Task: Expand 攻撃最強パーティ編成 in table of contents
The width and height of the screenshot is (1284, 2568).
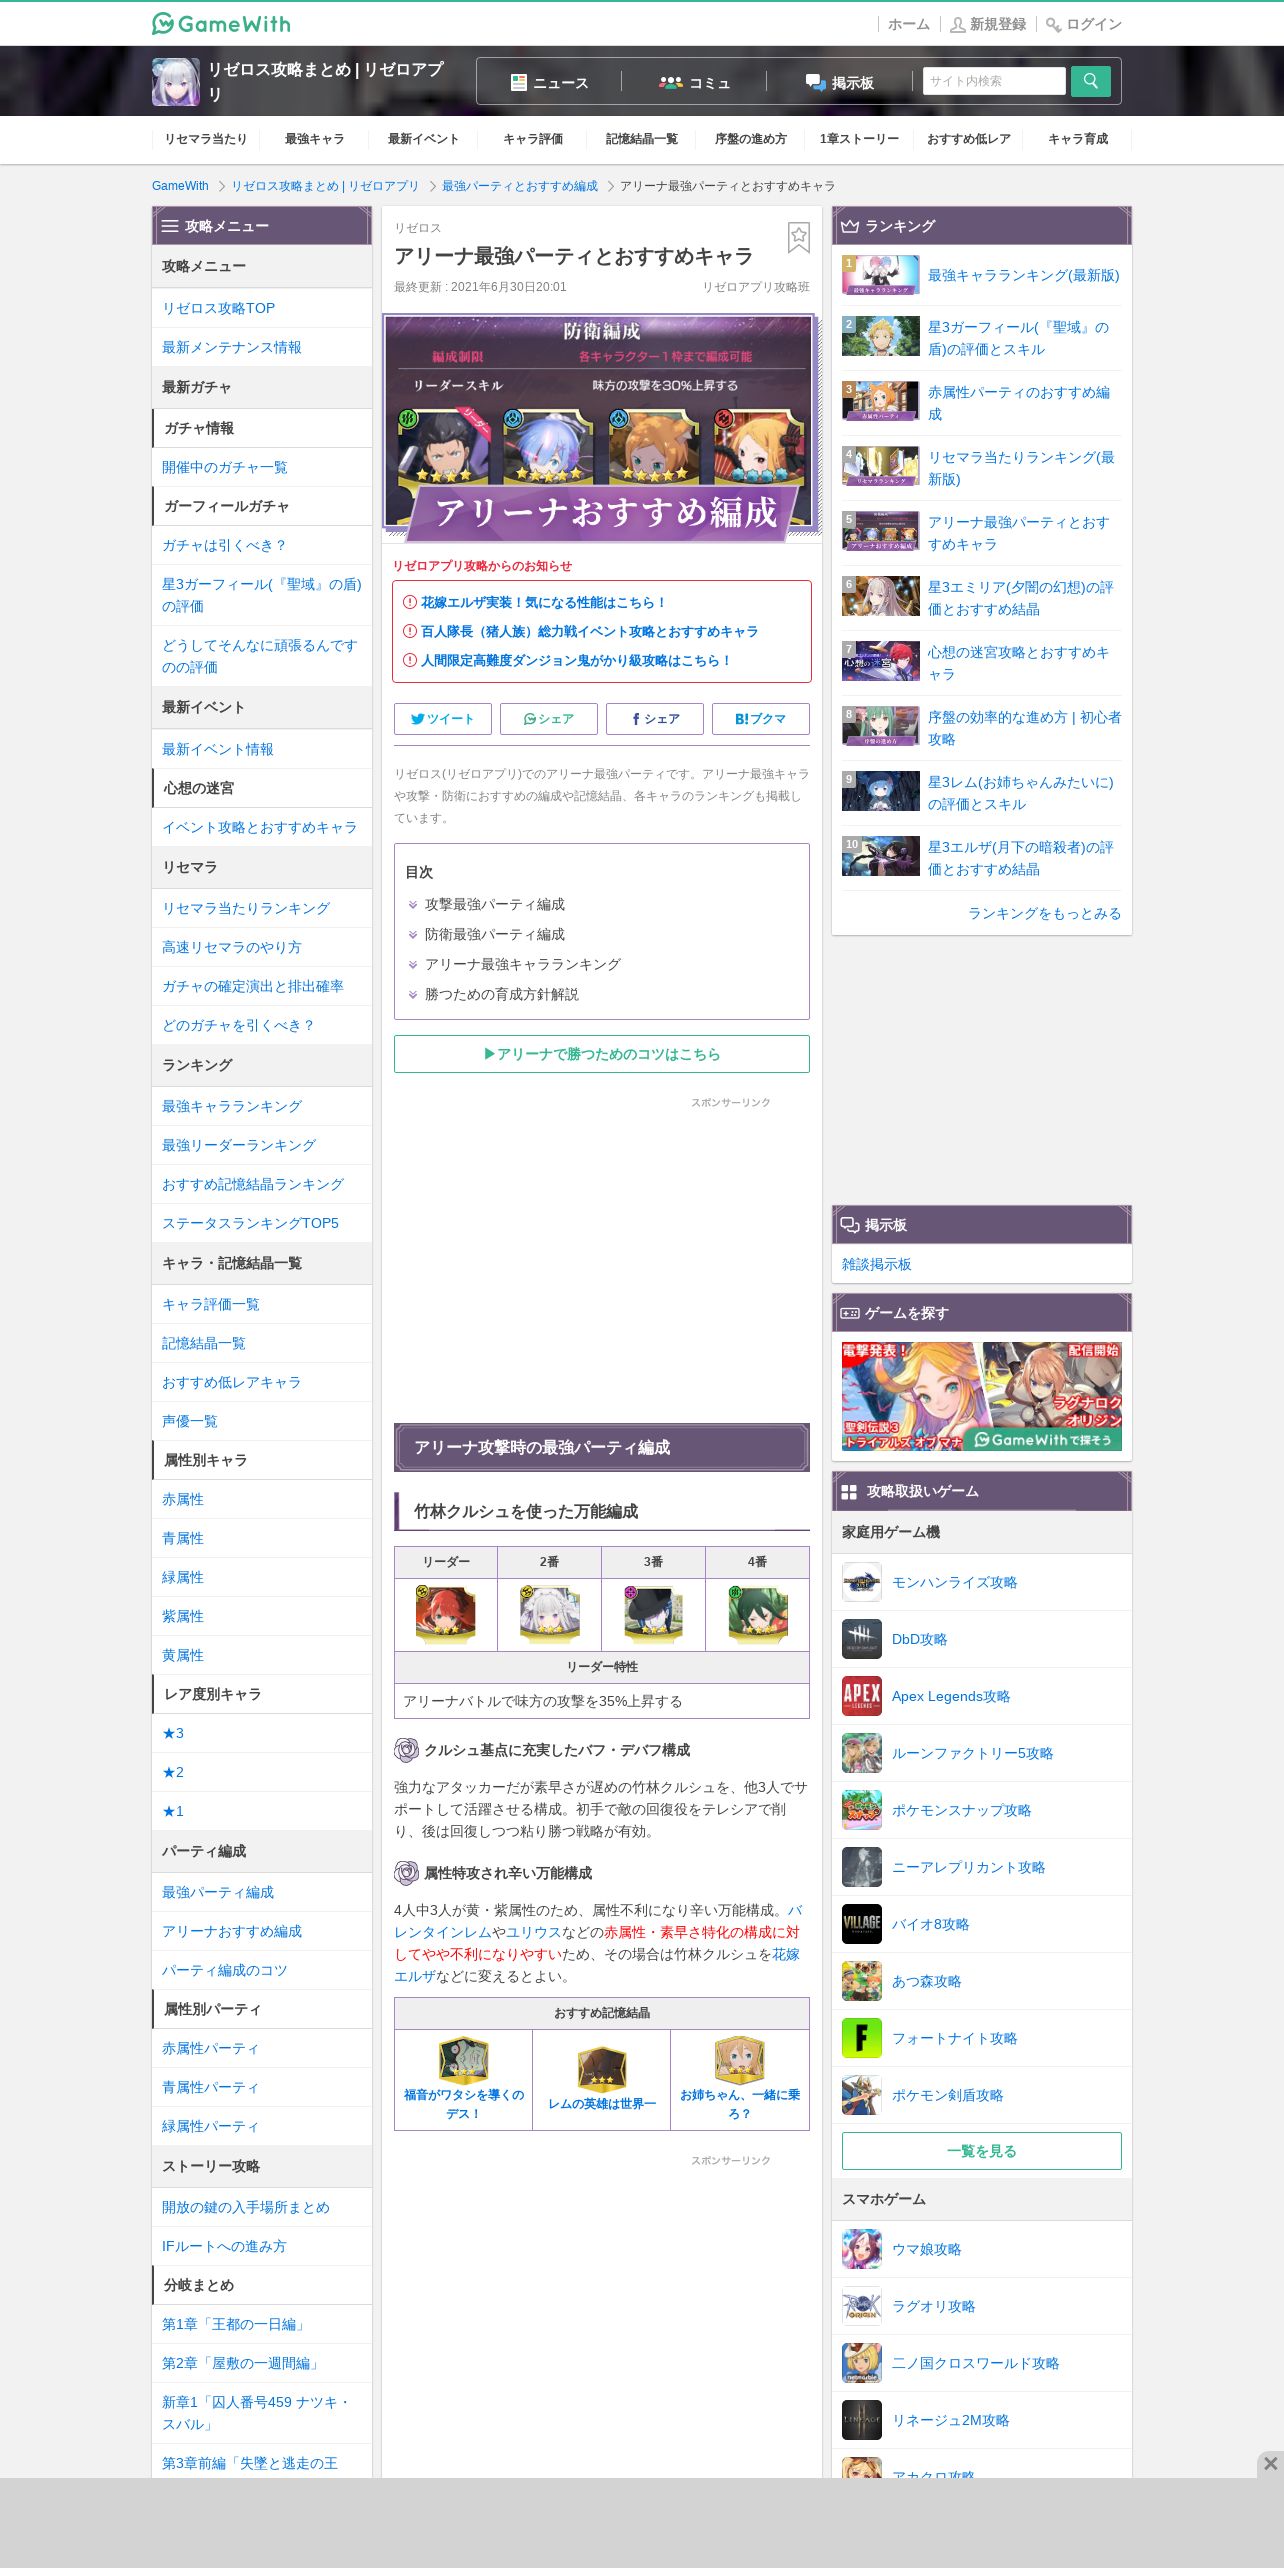Action: (494, 904)
